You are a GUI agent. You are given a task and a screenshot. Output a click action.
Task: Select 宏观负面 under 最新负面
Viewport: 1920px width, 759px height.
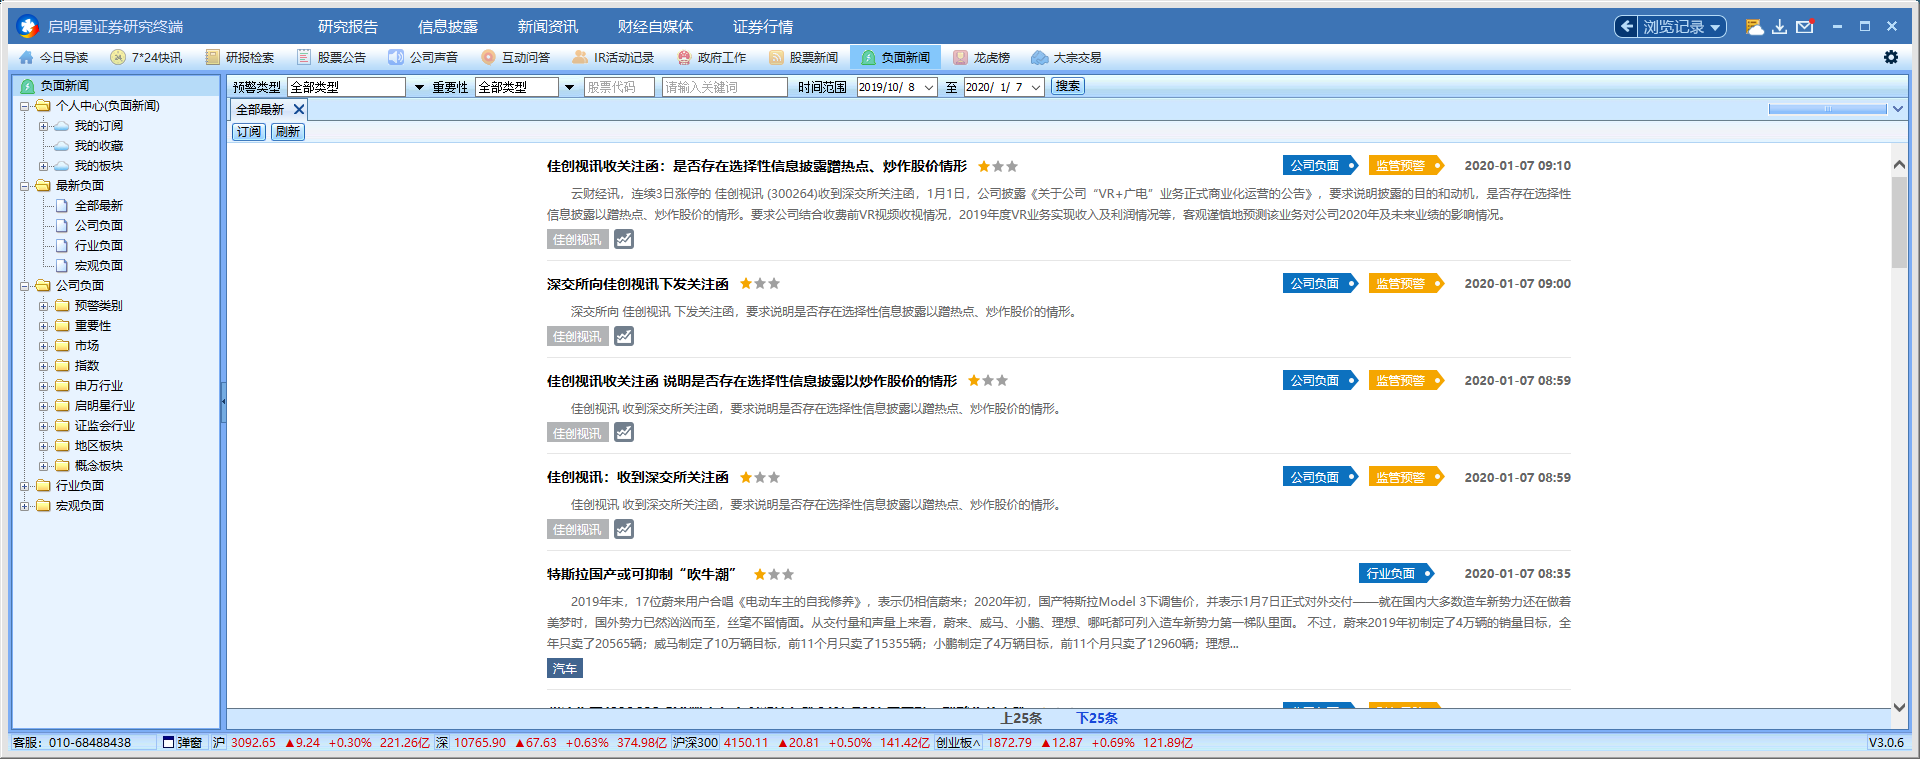(98, 266)
